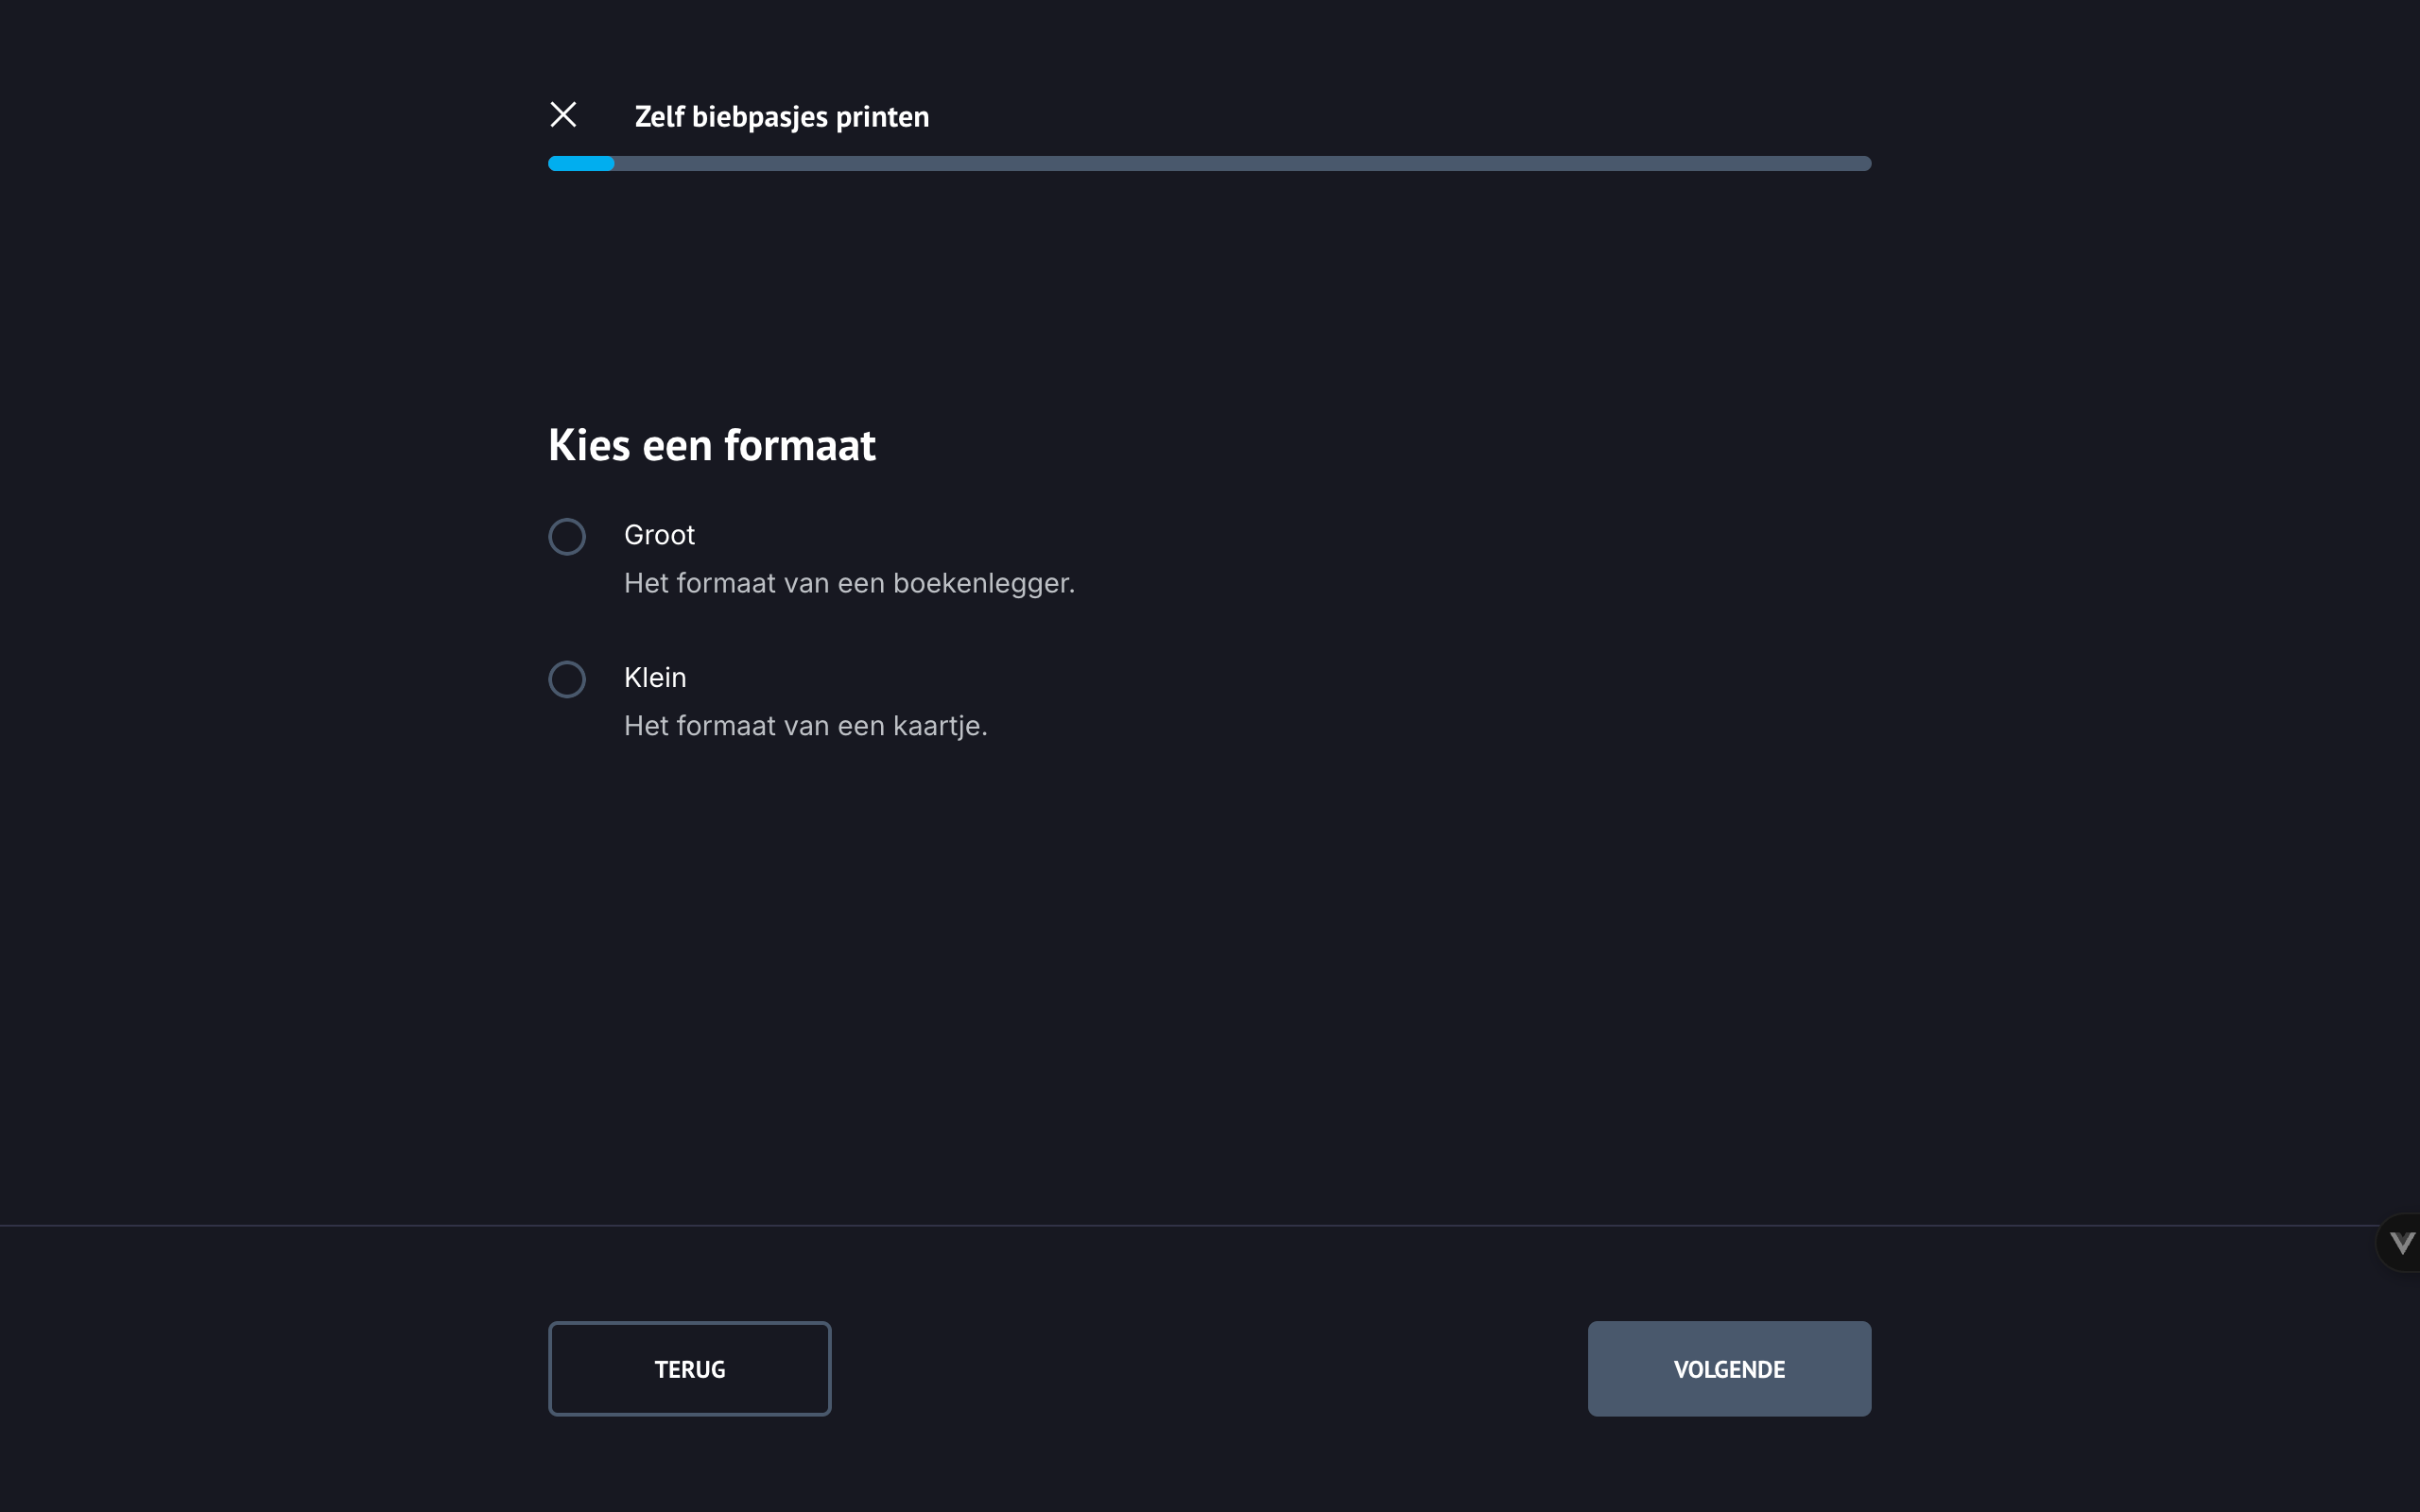Click the word 'printen' in the title
2420x1512 pixels.
(882, 117)
